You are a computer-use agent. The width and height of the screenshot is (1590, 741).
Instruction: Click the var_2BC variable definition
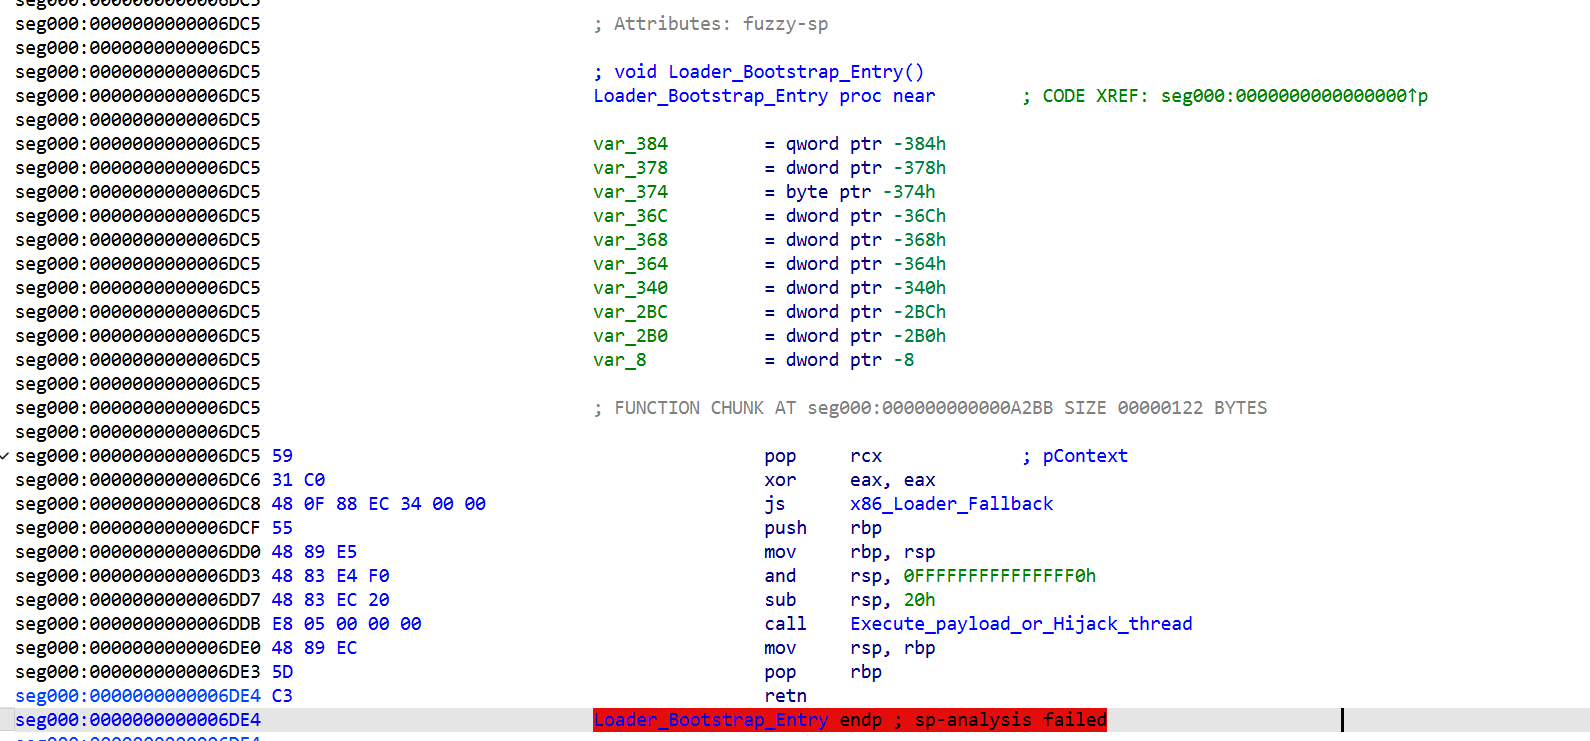[630, 312]
